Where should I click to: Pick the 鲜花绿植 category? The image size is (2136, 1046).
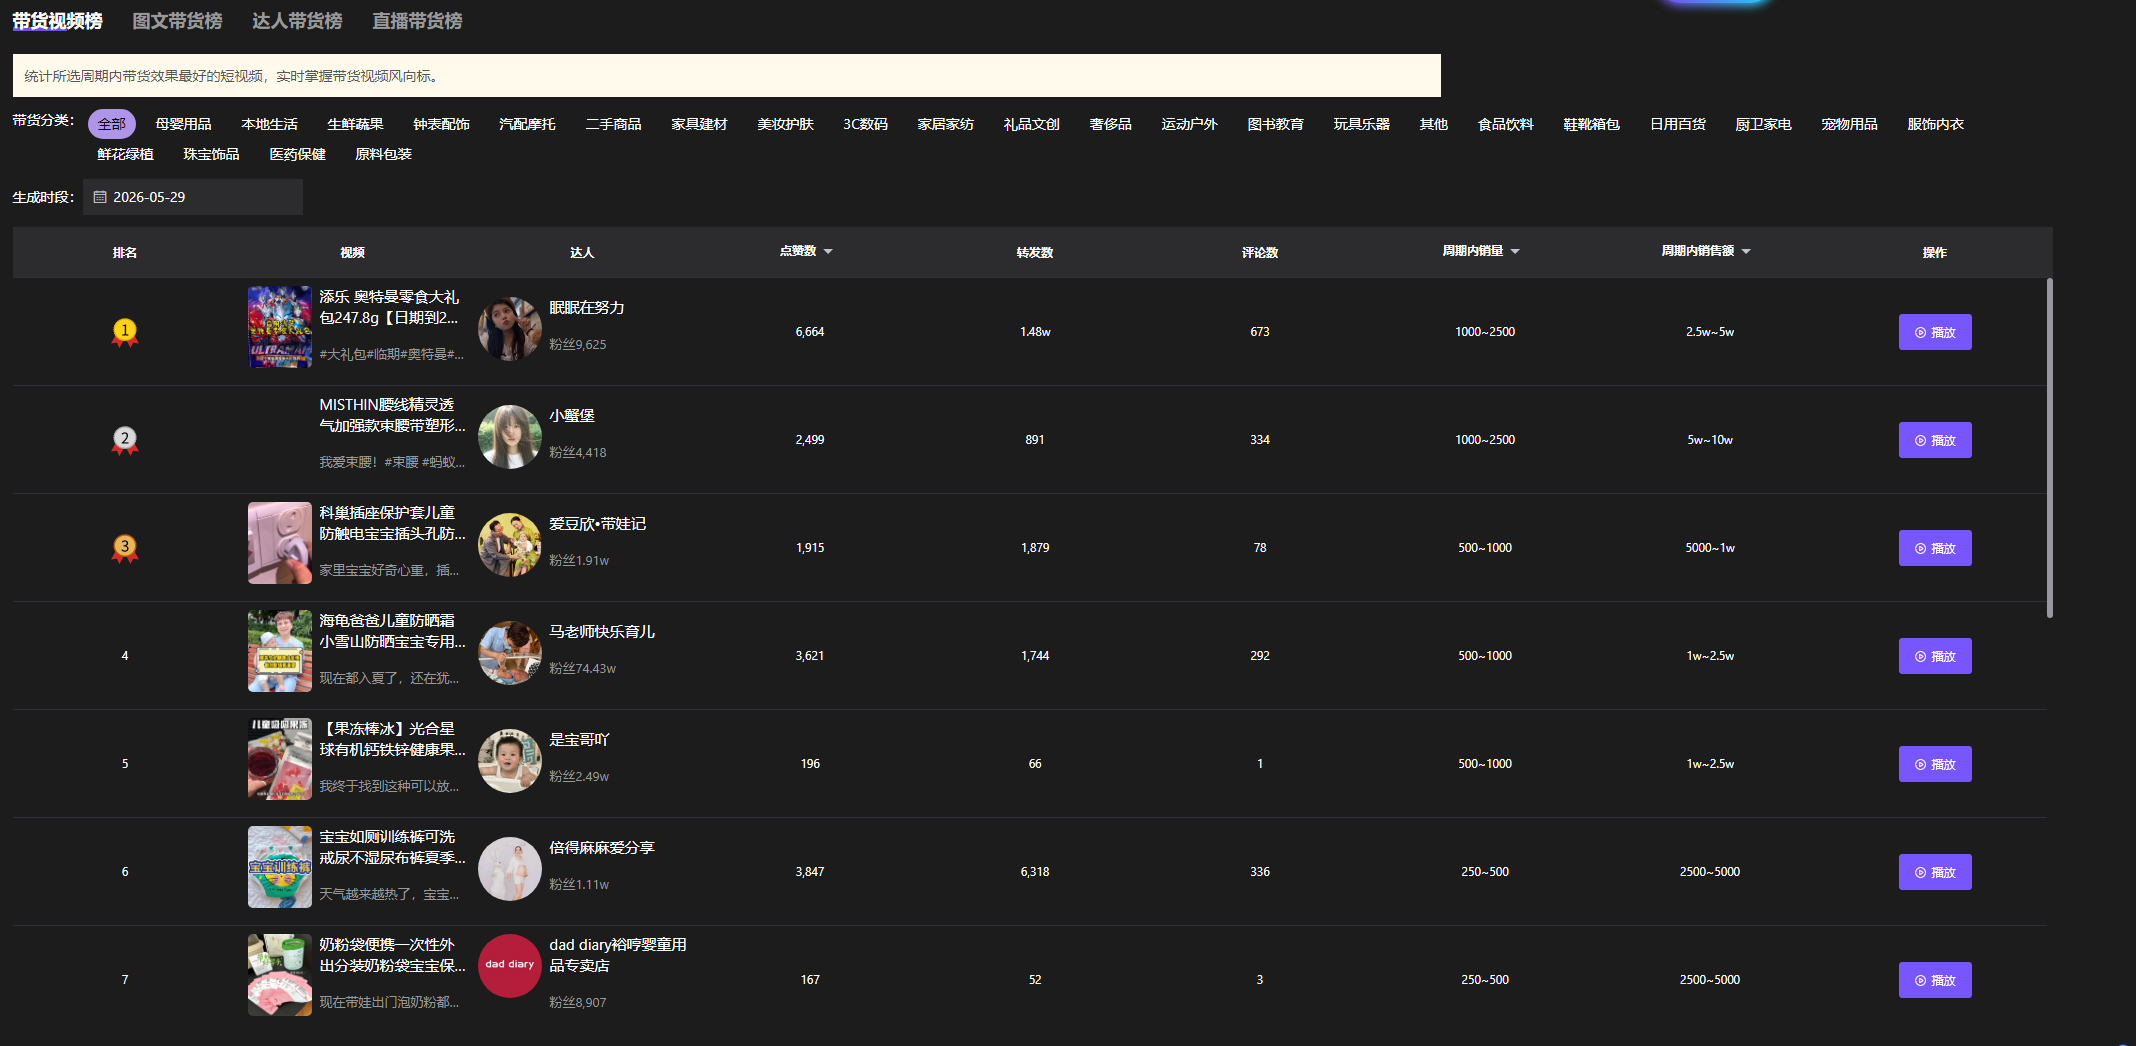coord(125,154)
